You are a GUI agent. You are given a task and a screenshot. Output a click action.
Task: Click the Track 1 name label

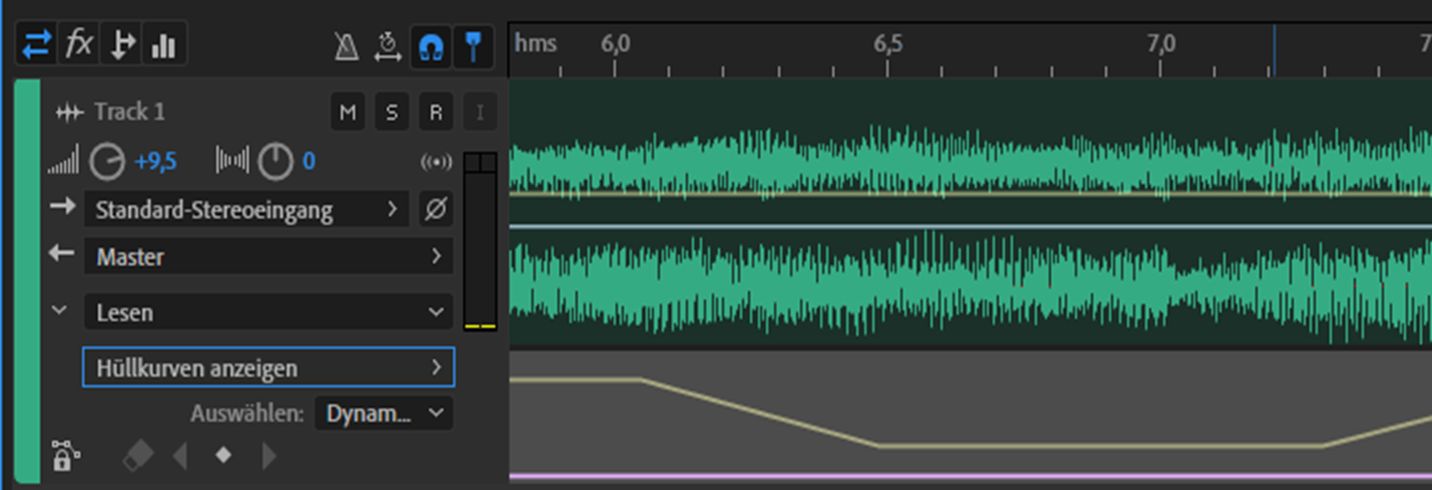pos(129,112)
